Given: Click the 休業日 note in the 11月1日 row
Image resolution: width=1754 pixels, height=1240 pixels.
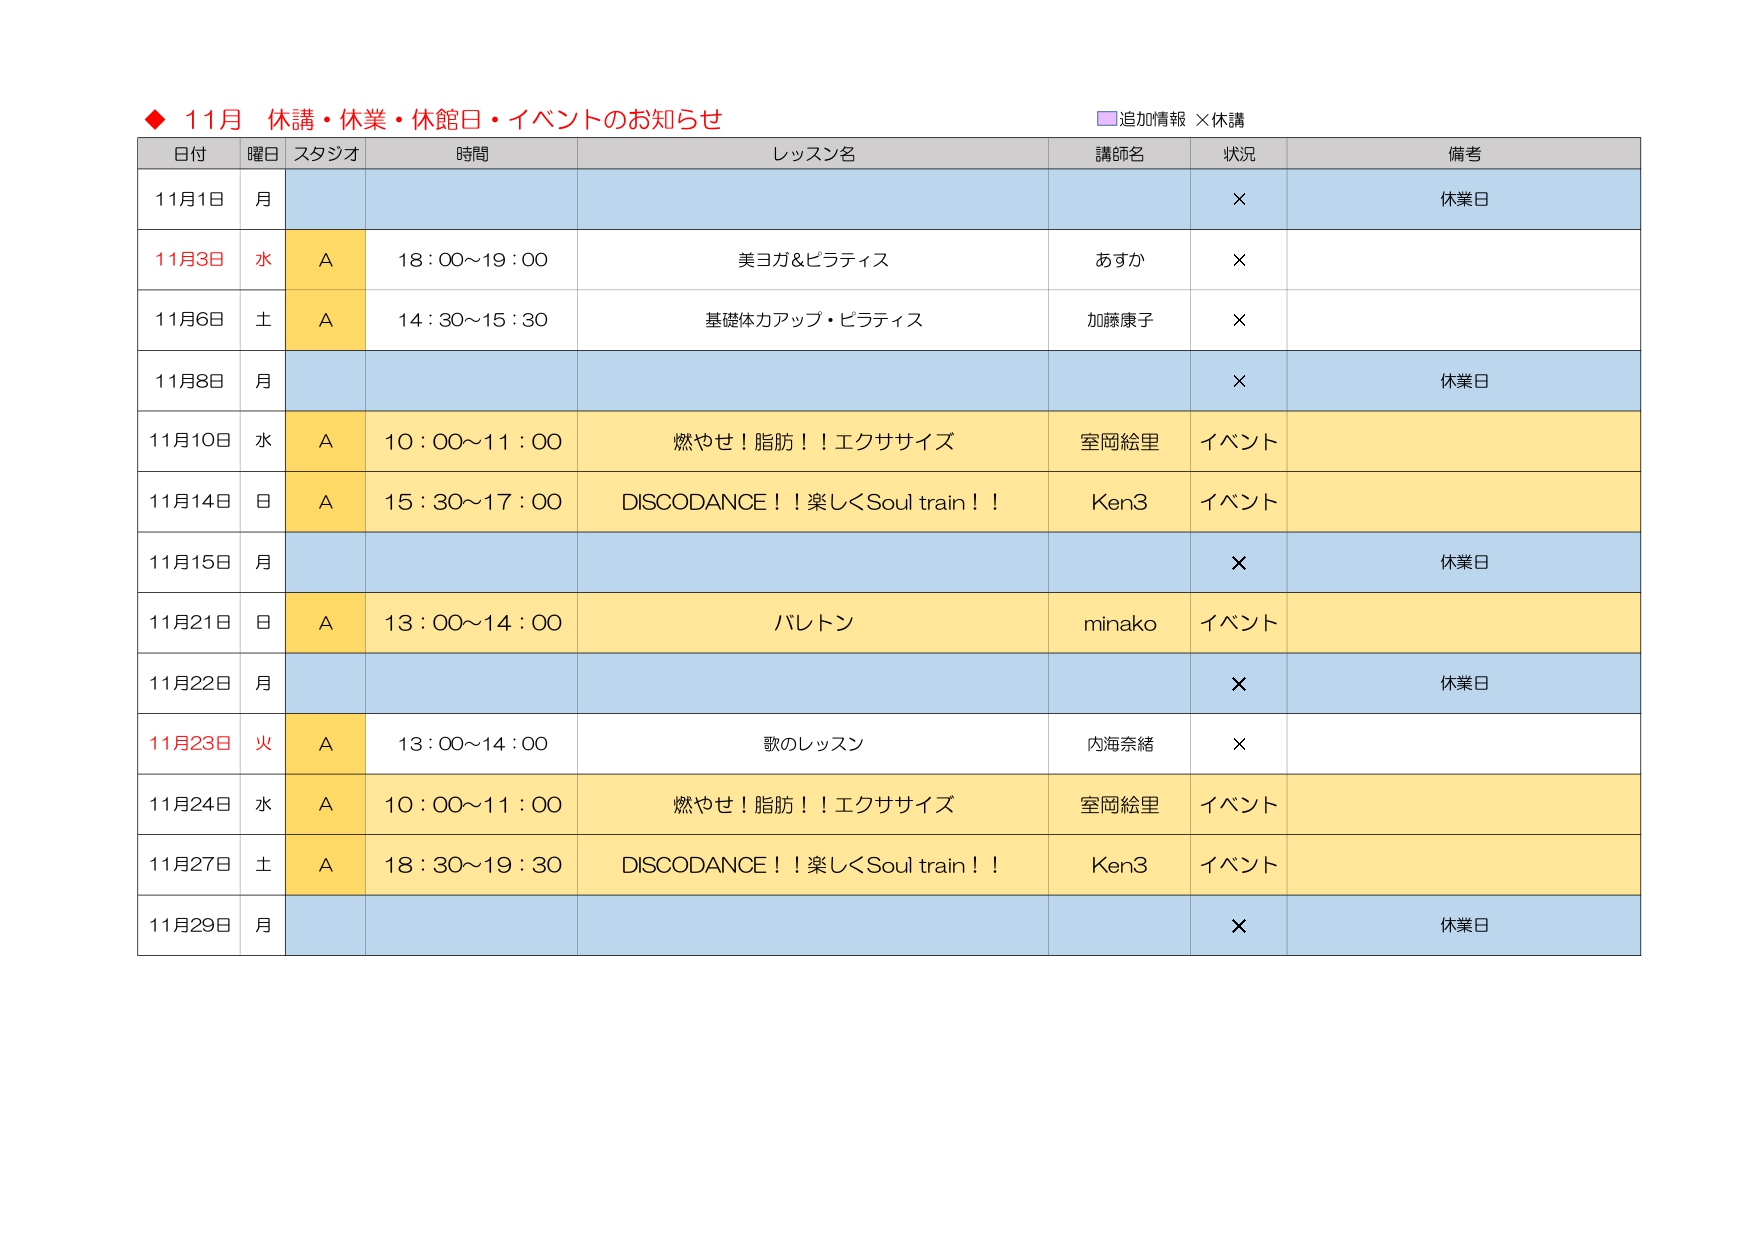Looking at the screenshot, I should [x=1464, y=199].
